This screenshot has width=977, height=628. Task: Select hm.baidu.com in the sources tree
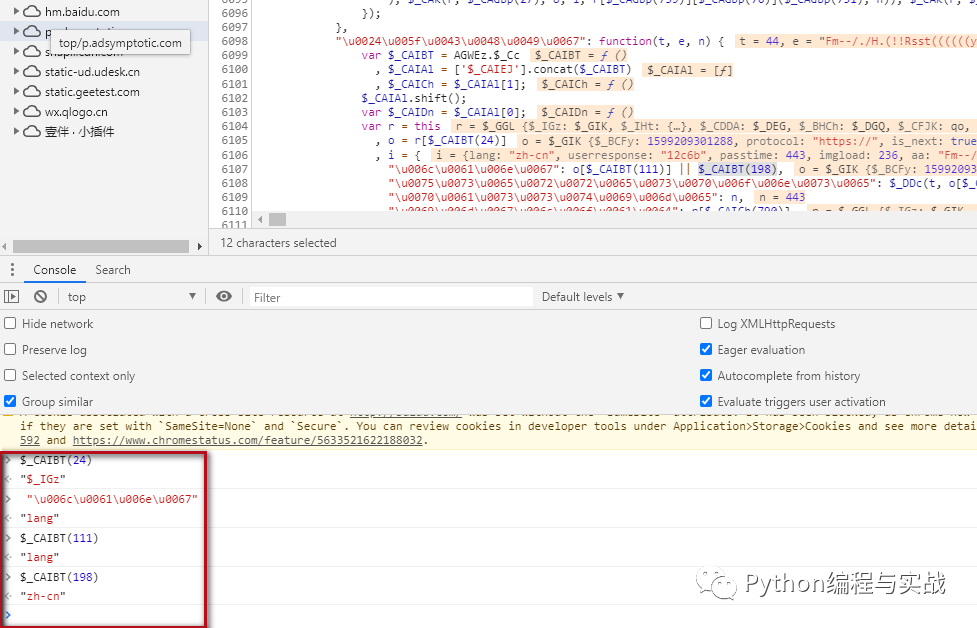pos(82,11)
